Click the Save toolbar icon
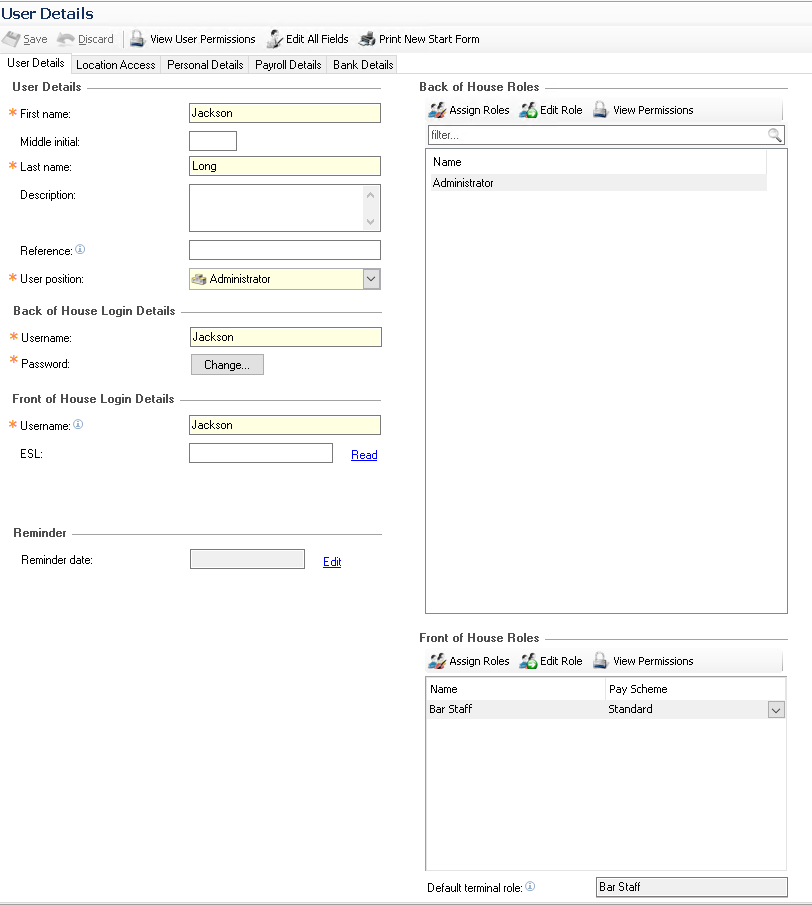This screenshot has height=905, width=812. pos(12,39)
